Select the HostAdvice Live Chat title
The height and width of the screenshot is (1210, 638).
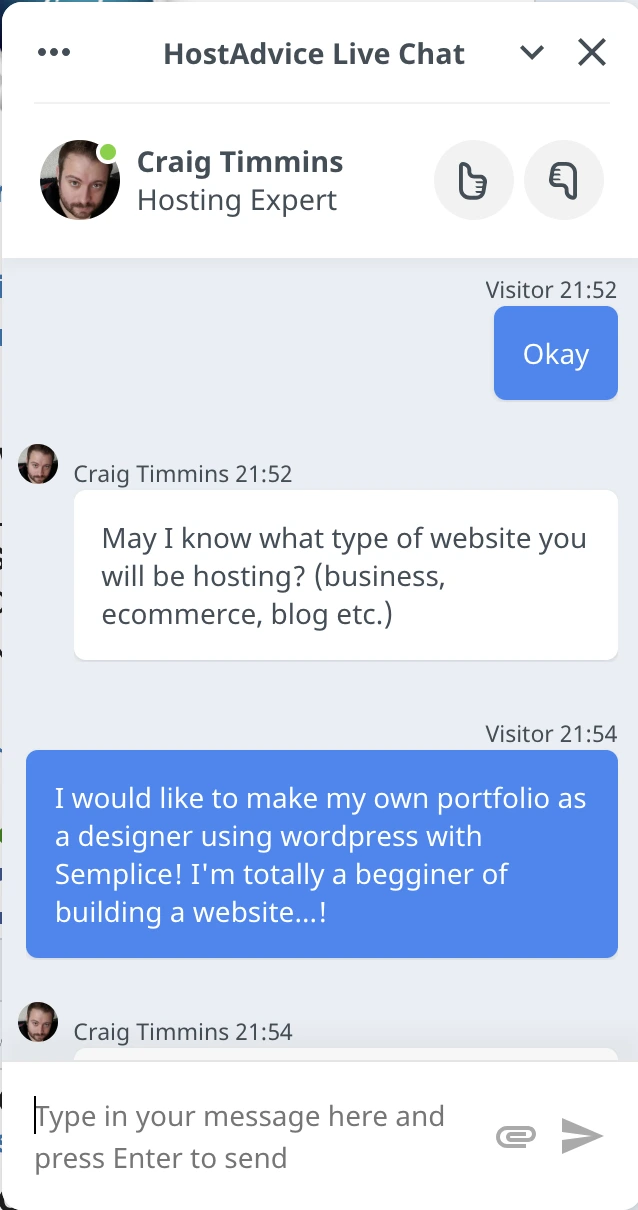pyautogui.click(x=315, y=53)
